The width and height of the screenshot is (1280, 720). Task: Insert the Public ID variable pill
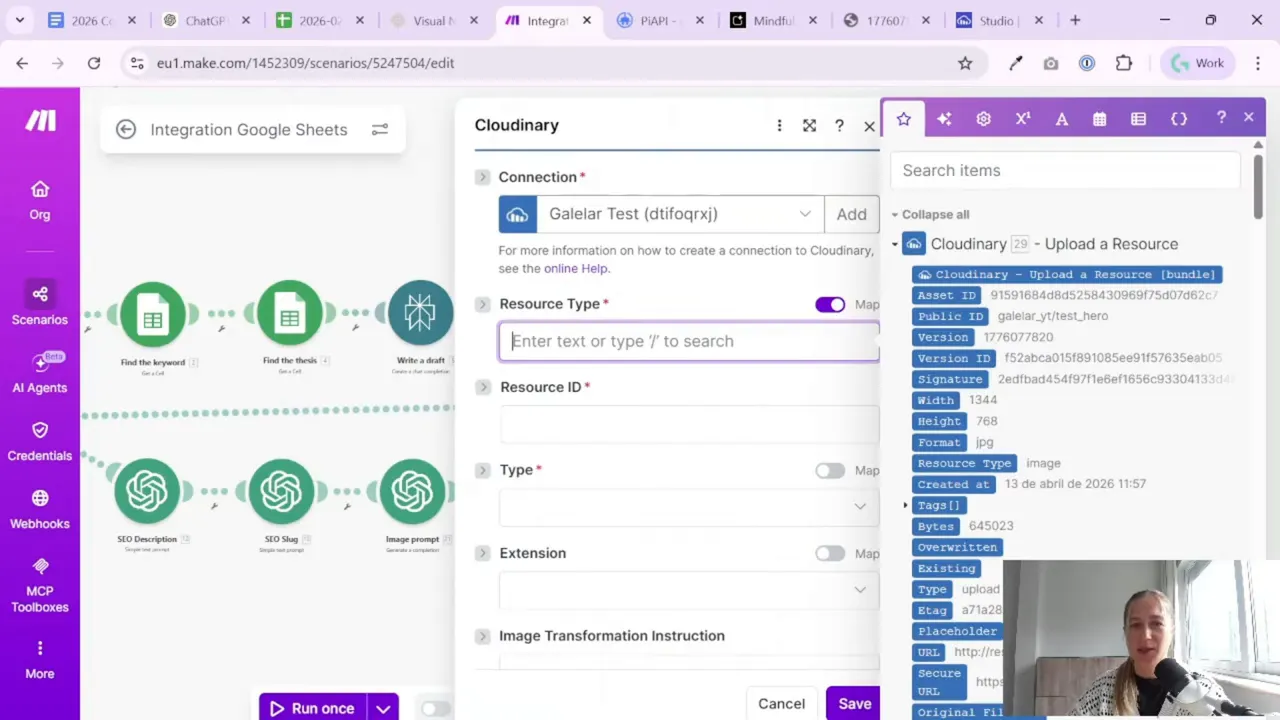tap(950, 316)
